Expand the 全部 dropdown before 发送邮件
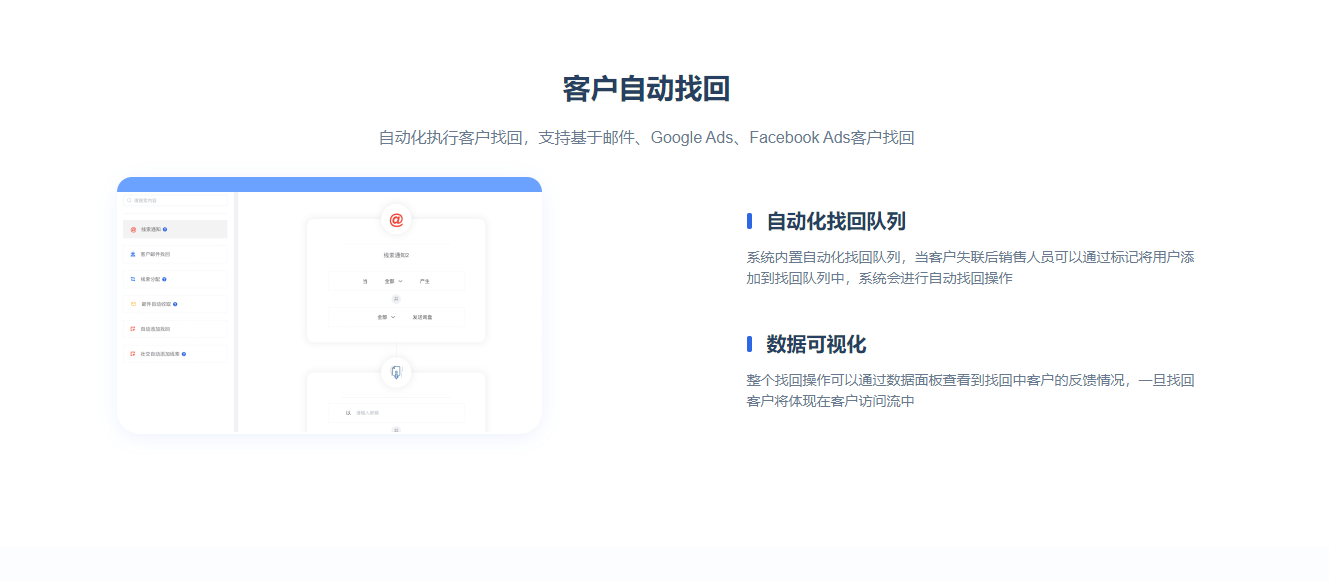 click(x=386, y=317)
